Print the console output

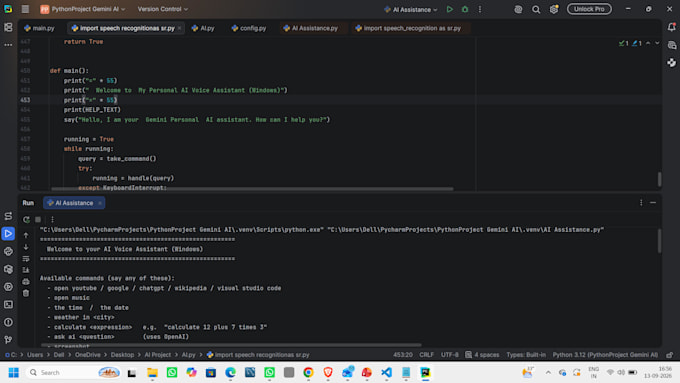(26, 282)
